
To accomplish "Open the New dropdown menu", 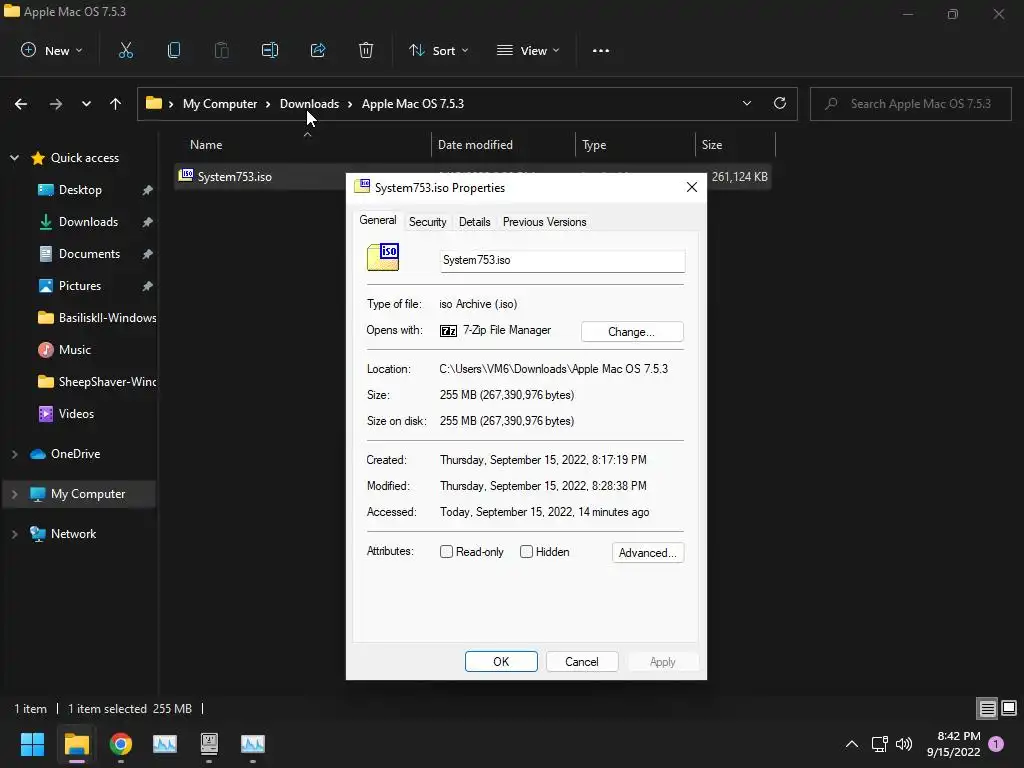I will click(52, 50).
